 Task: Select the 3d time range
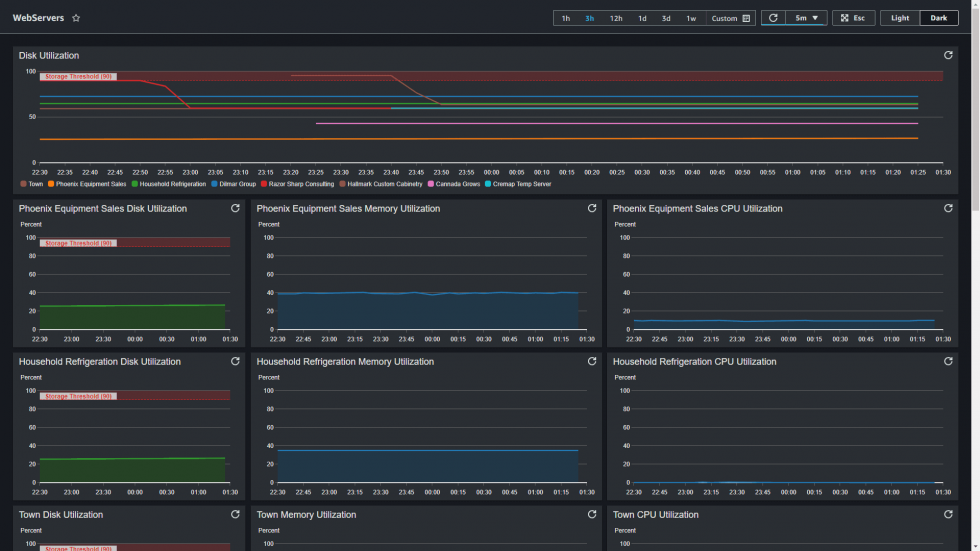[x=666, y=18]
